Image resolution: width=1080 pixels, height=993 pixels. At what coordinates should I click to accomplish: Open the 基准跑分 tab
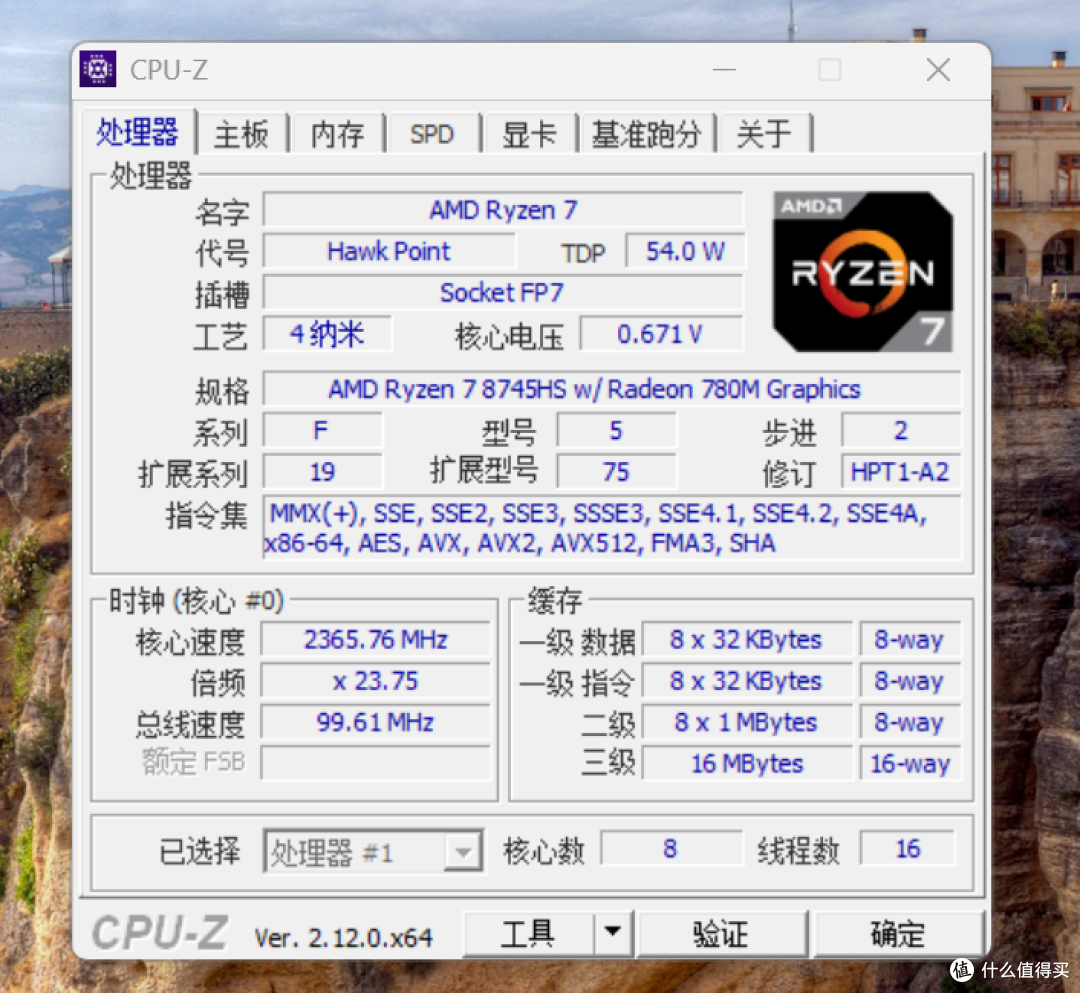(646, 134)
